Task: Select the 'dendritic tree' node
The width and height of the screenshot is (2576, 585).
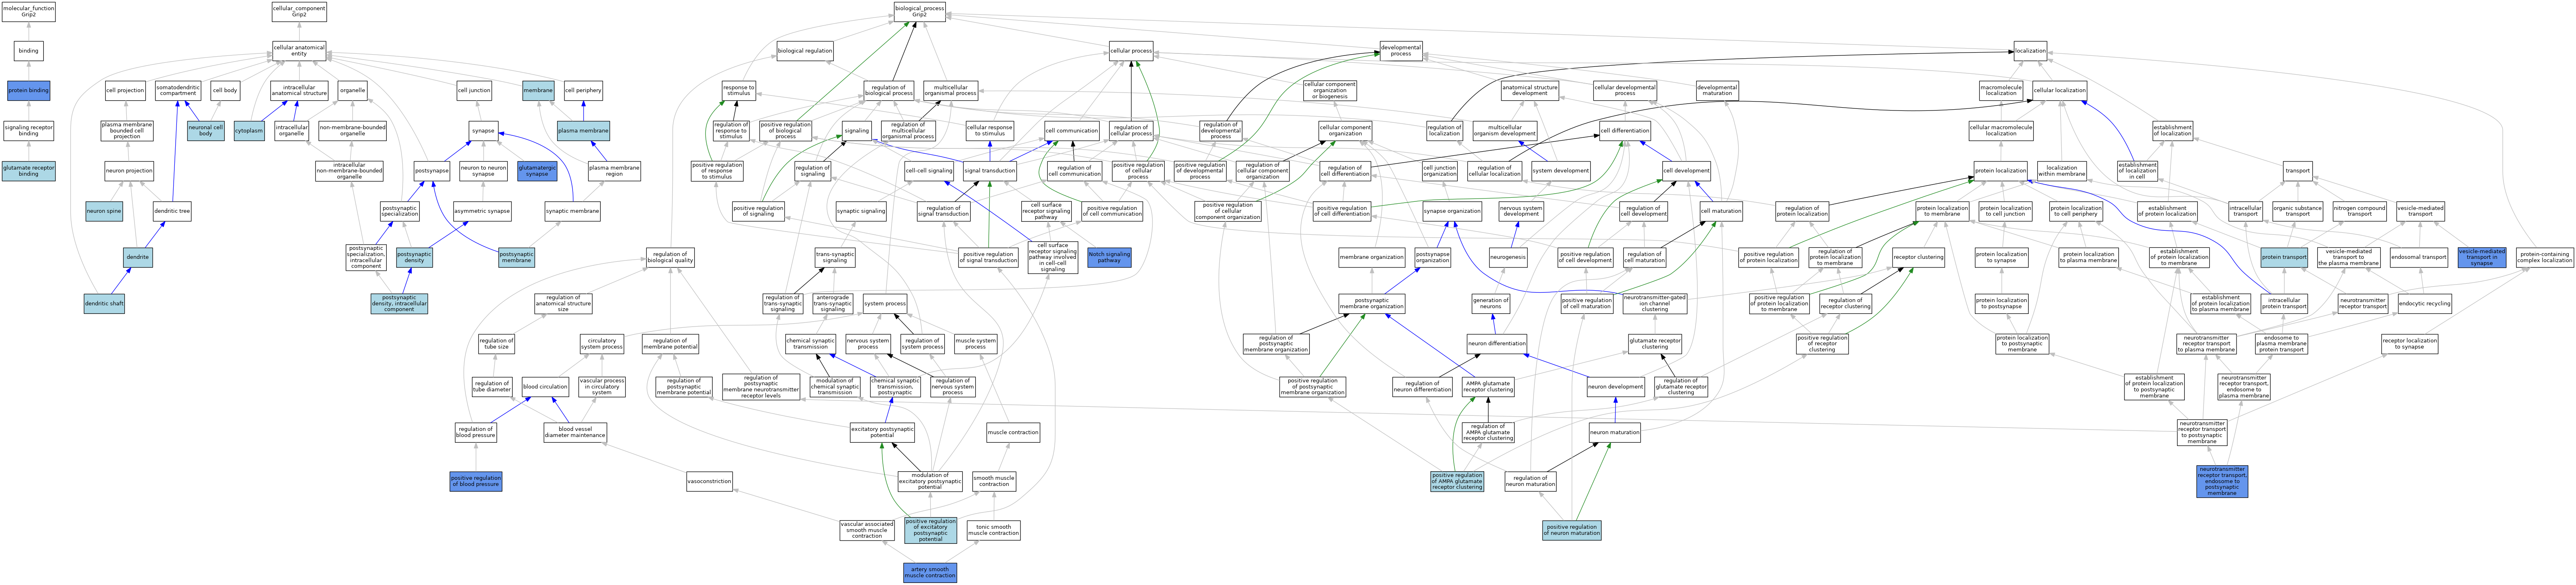Action: tap(172, 212)
